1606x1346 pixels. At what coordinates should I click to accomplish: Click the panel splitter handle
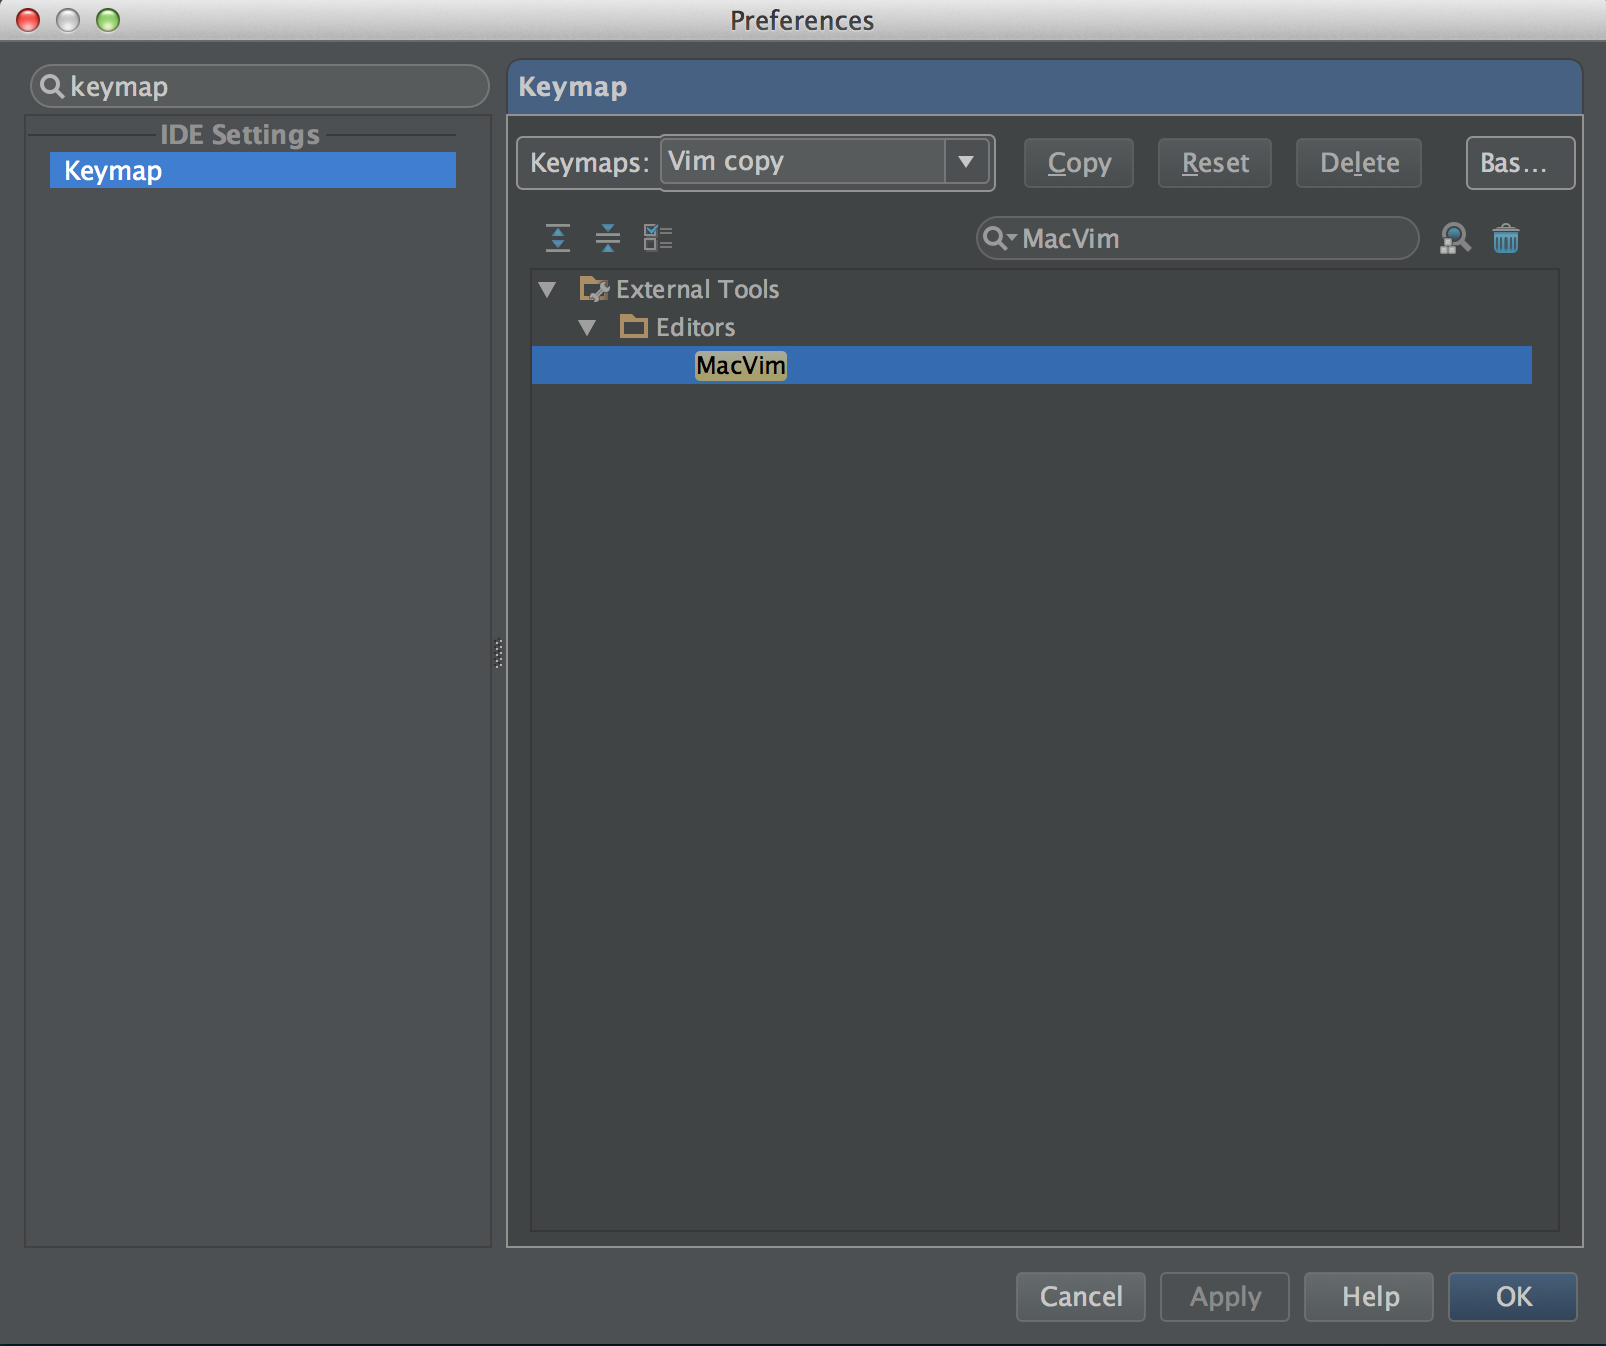click(x=498, y=654)
